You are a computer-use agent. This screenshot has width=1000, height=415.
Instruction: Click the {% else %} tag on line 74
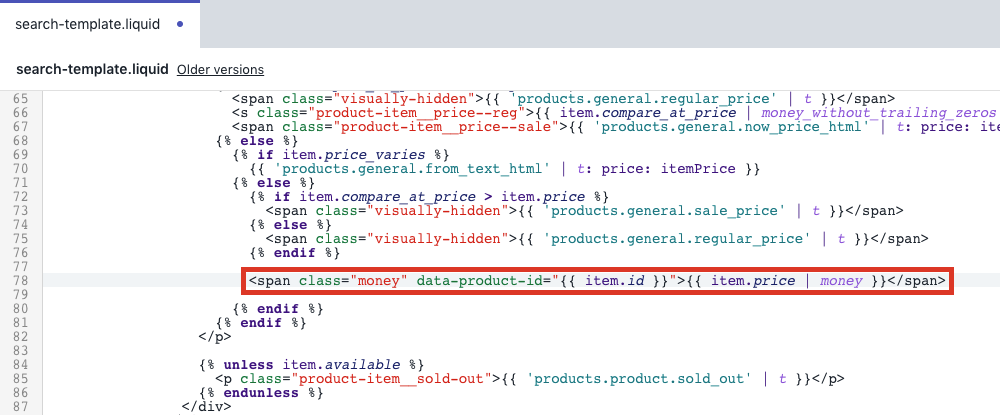pyautogui.click(x=290, y=224)
